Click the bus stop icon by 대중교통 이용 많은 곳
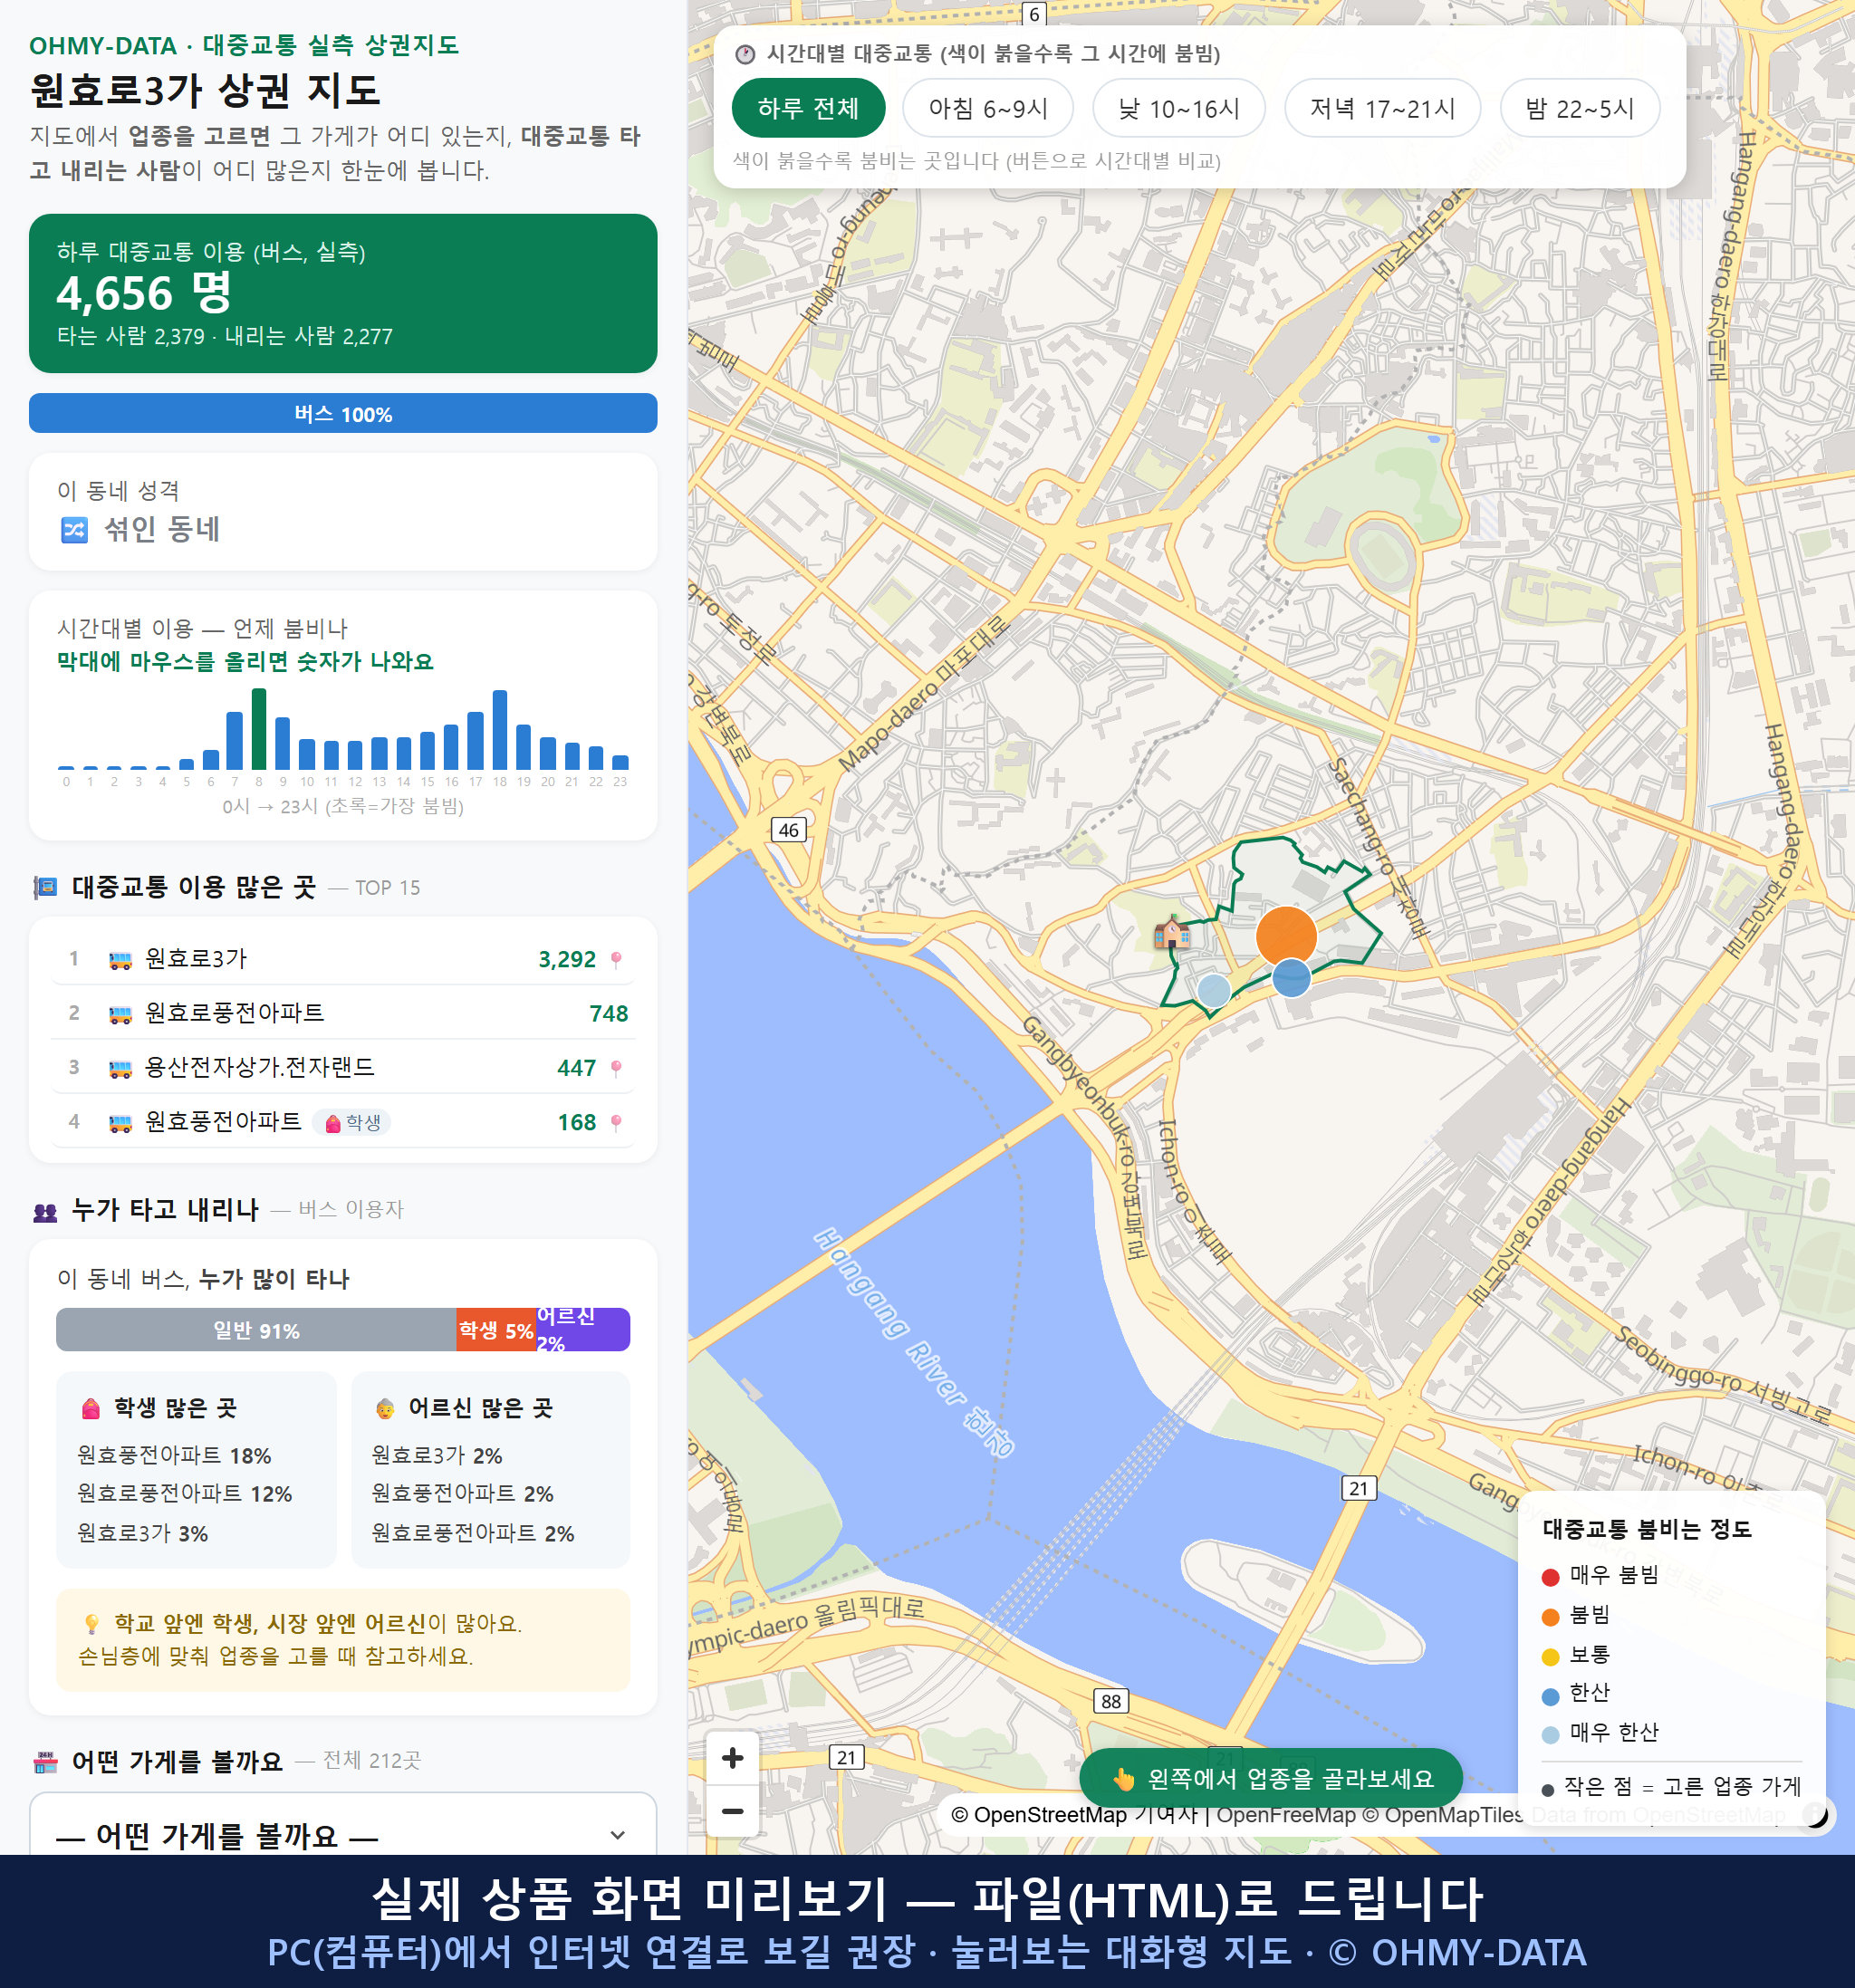 click(x=45, y=887)
